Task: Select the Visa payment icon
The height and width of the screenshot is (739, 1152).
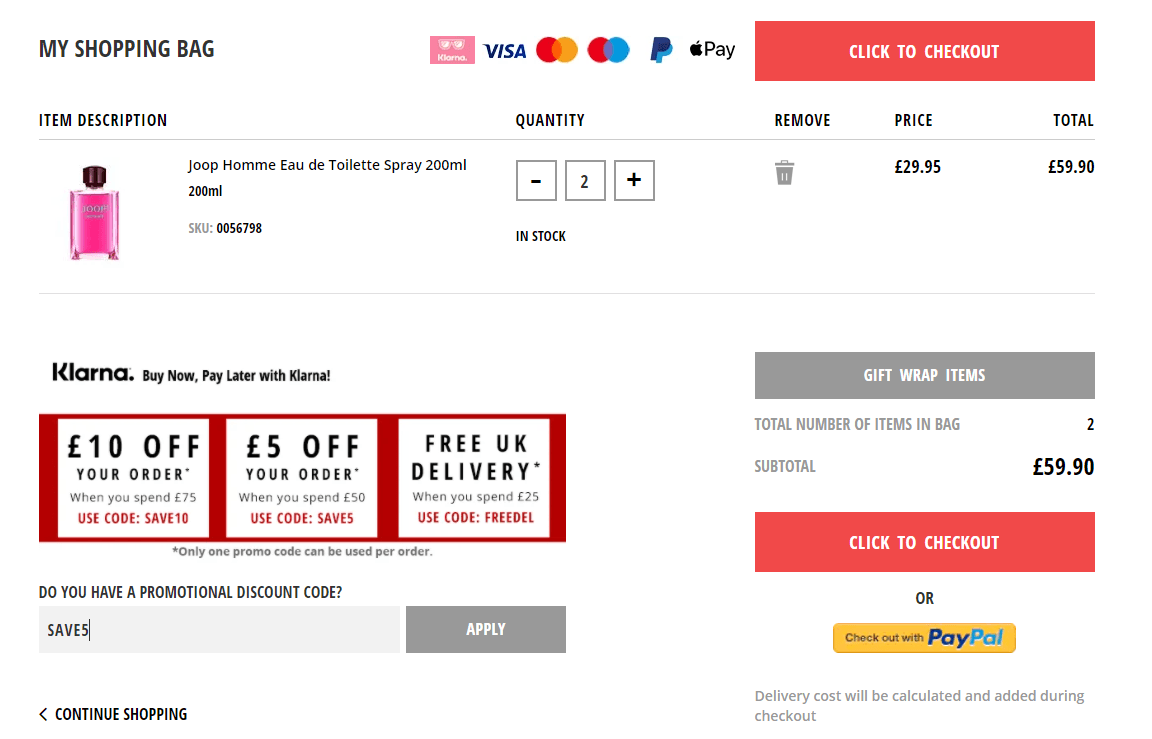Action: click(504, 50)
